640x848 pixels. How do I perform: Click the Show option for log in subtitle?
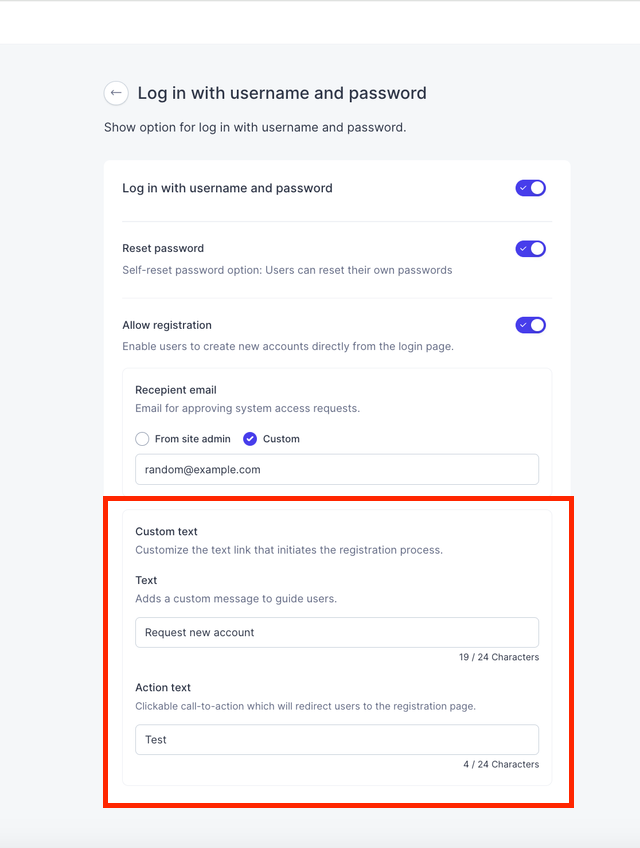(x=255, y=128)
